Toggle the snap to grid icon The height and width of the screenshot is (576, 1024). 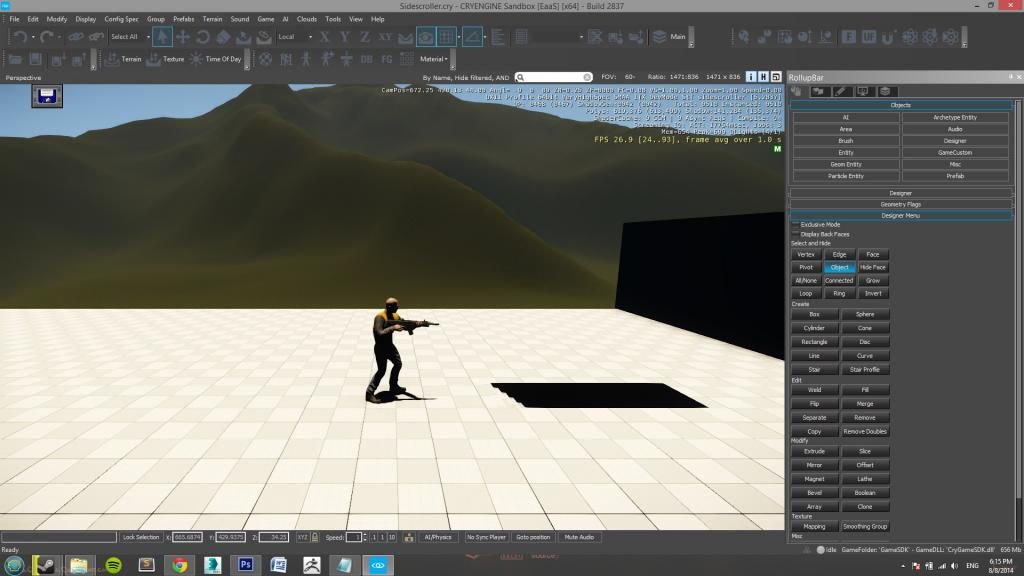point(447,37)
